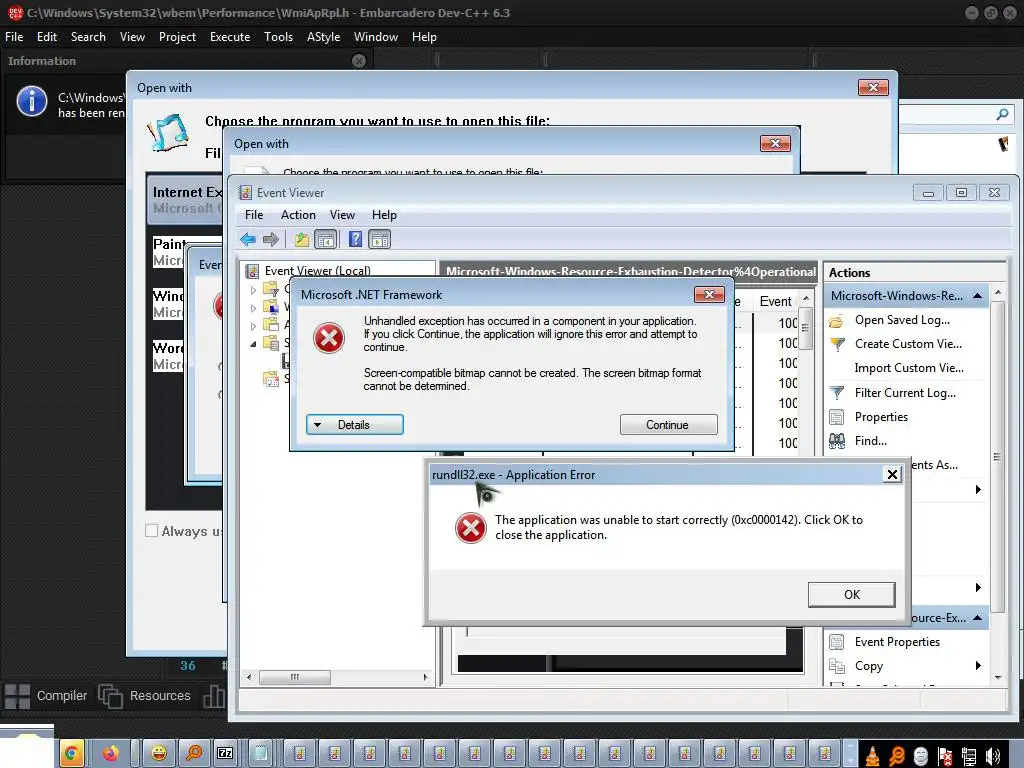The height and width of the screenshot is (768, 1024).
Task: Click the Find binoculars icon
Action: click(x=837, y=441)
